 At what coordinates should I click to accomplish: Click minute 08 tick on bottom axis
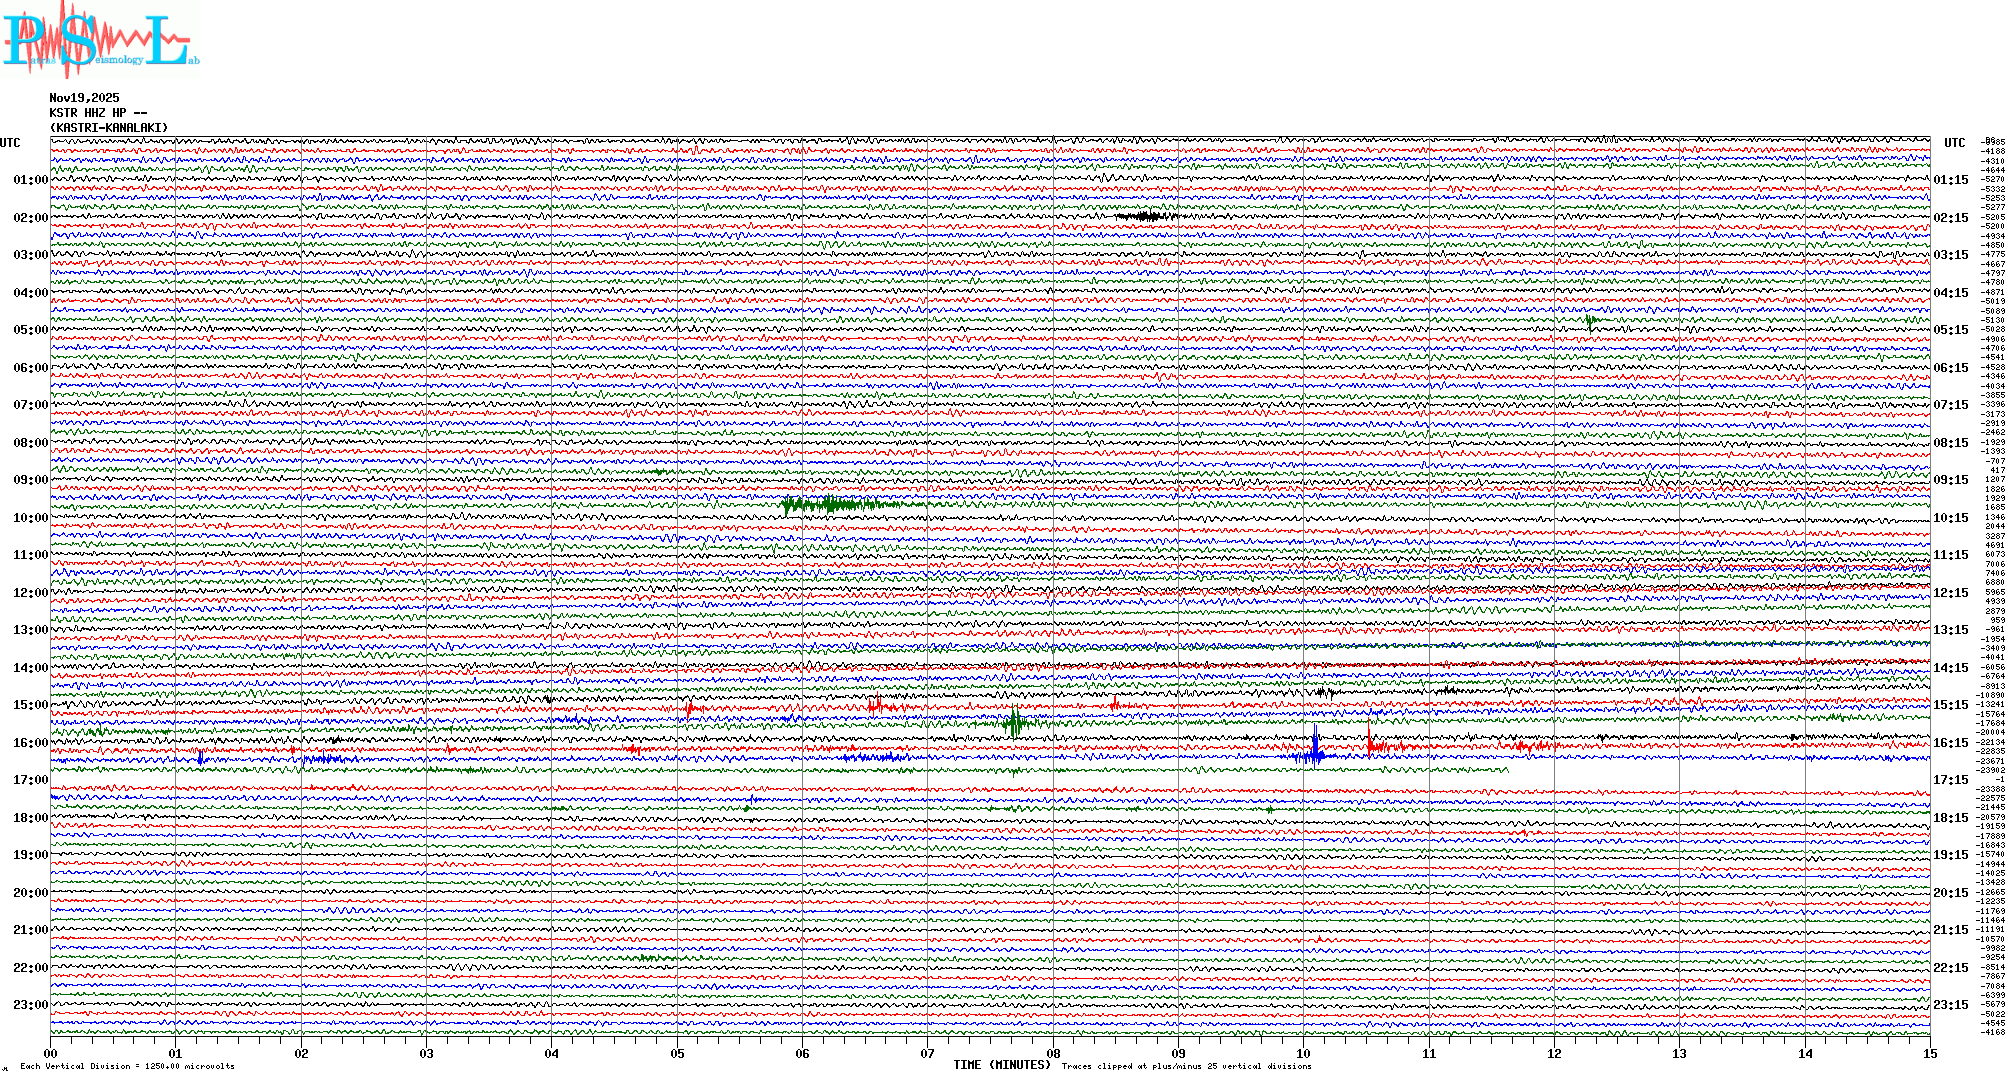(1053, 1053)
